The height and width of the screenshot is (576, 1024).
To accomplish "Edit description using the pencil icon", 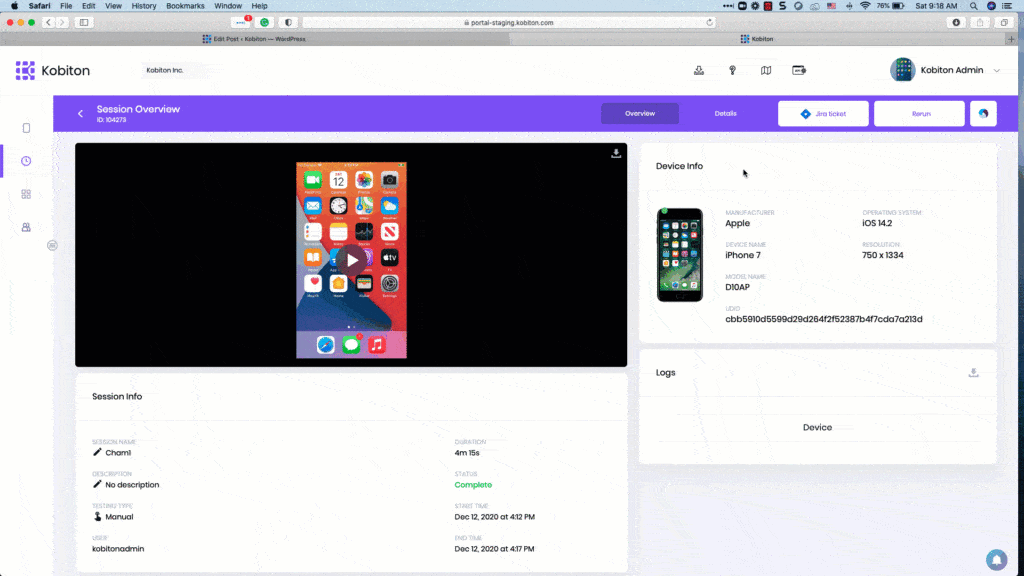I will pyautogui.click(x=97, y=485).
